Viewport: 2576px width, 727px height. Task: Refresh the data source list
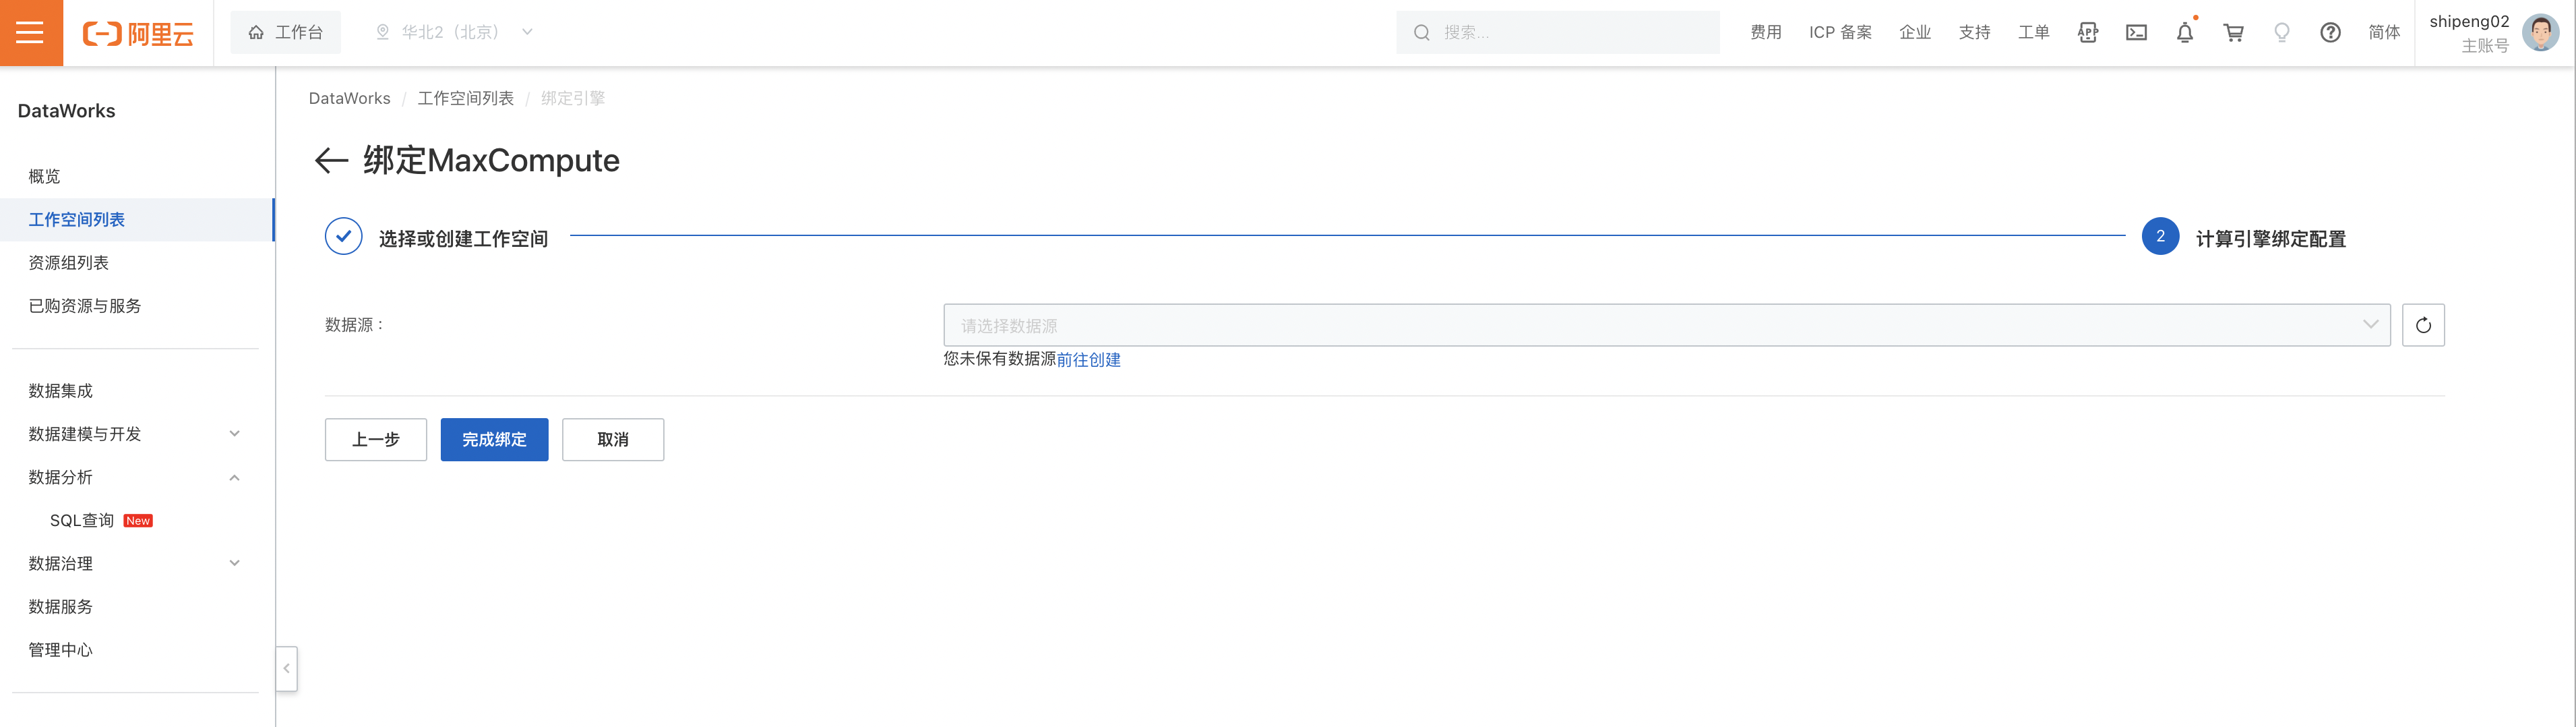[2423, 325]
